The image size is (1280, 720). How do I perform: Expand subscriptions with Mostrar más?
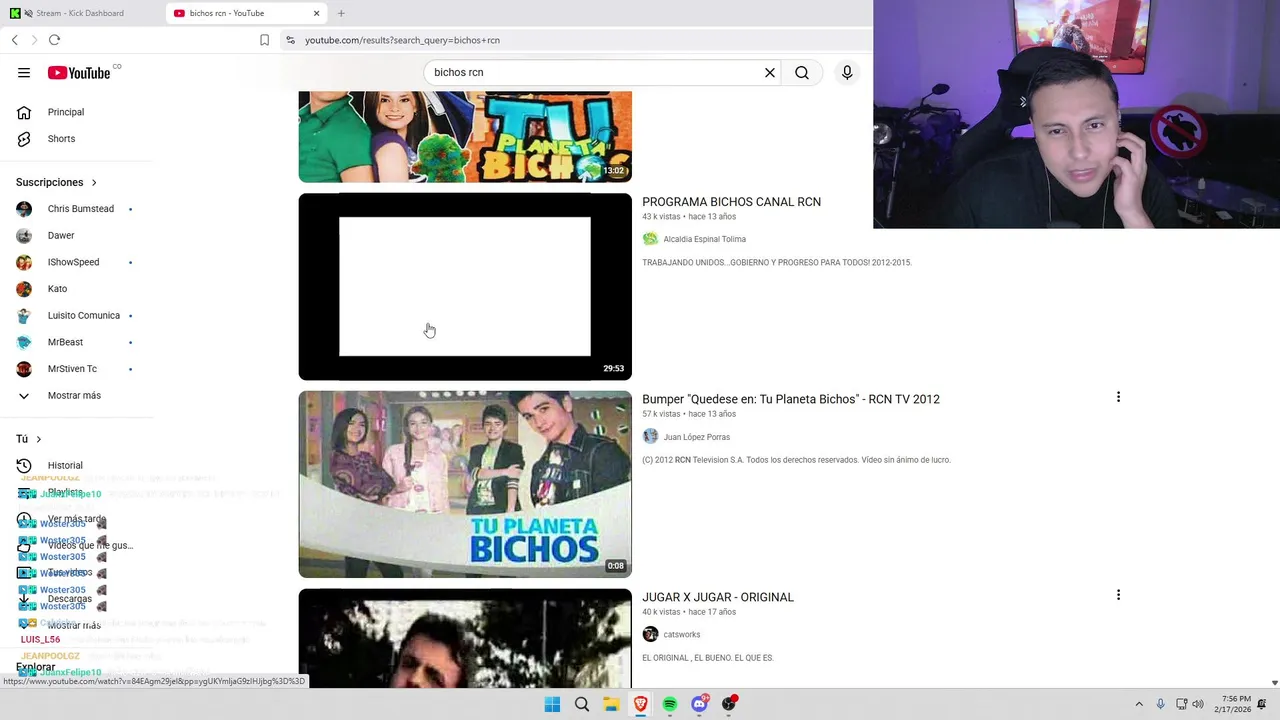(76, 396)
